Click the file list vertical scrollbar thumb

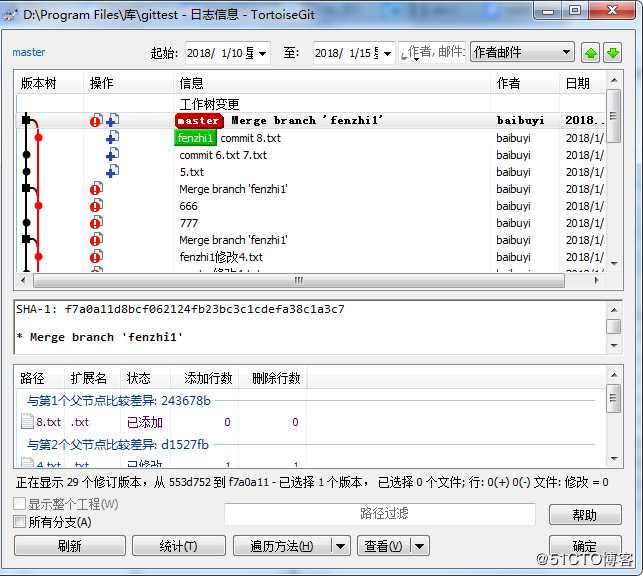(613, 398)
